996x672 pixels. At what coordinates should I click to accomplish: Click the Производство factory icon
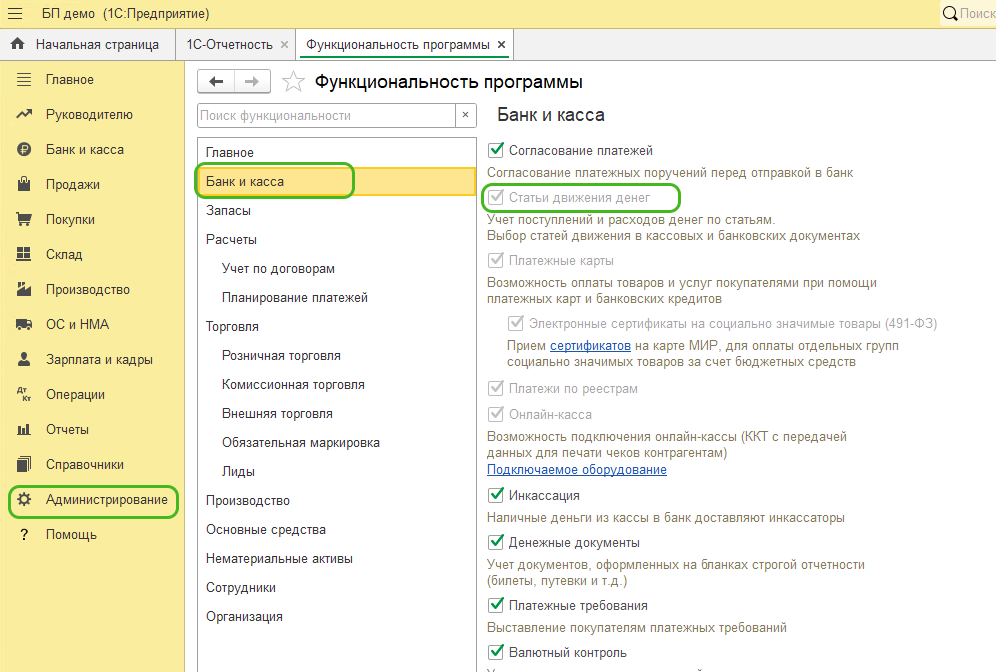(x=25, y=290)
